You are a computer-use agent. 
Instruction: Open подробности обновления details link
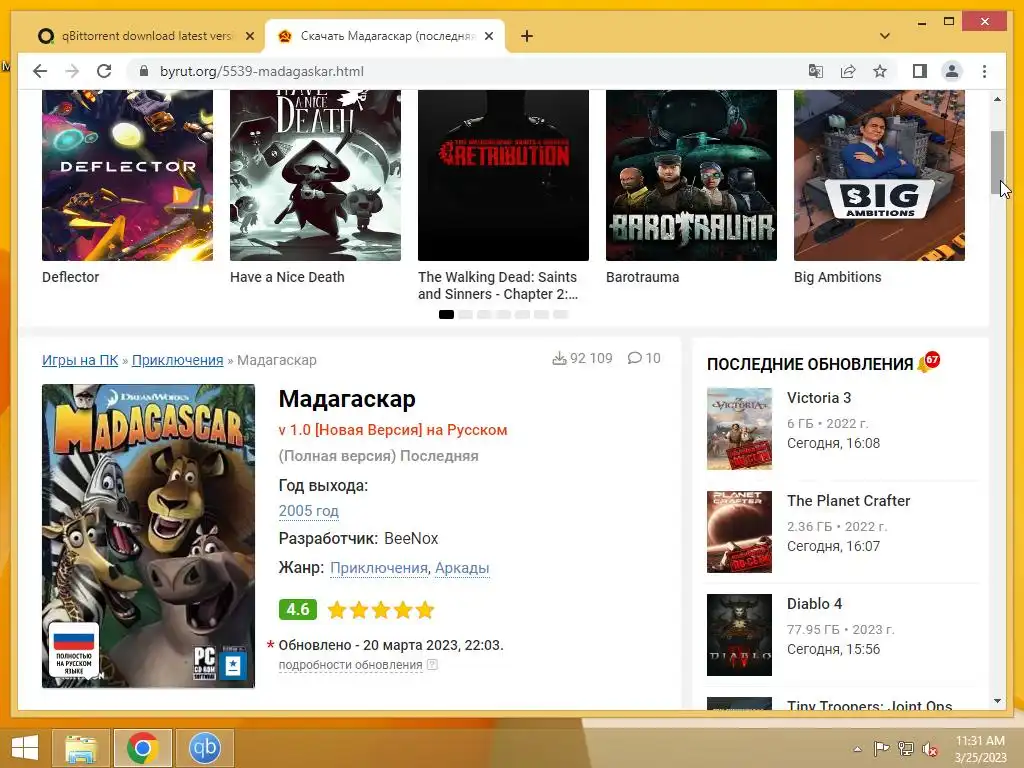tap(351, 665)
